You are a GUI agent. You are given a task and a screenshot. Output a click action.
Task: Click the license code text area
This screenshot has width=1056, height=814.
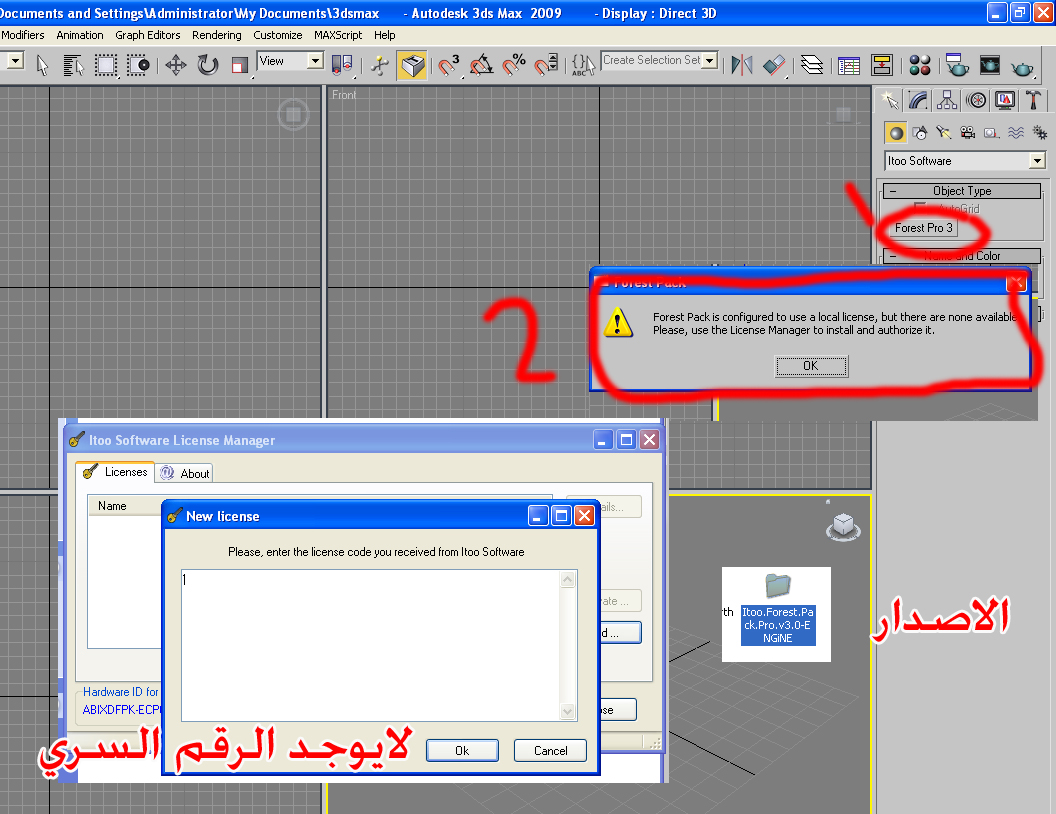coord(370,645)
